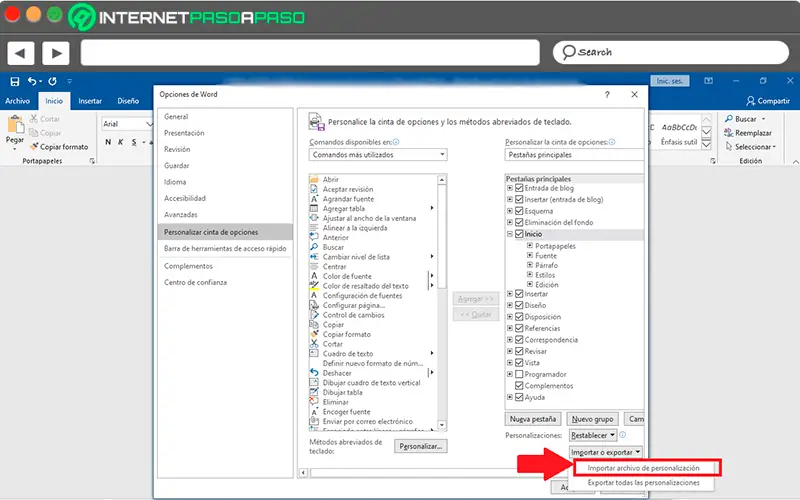
Task: Click the magnifier in the Search bar
Action: click(x=568, y=52)
